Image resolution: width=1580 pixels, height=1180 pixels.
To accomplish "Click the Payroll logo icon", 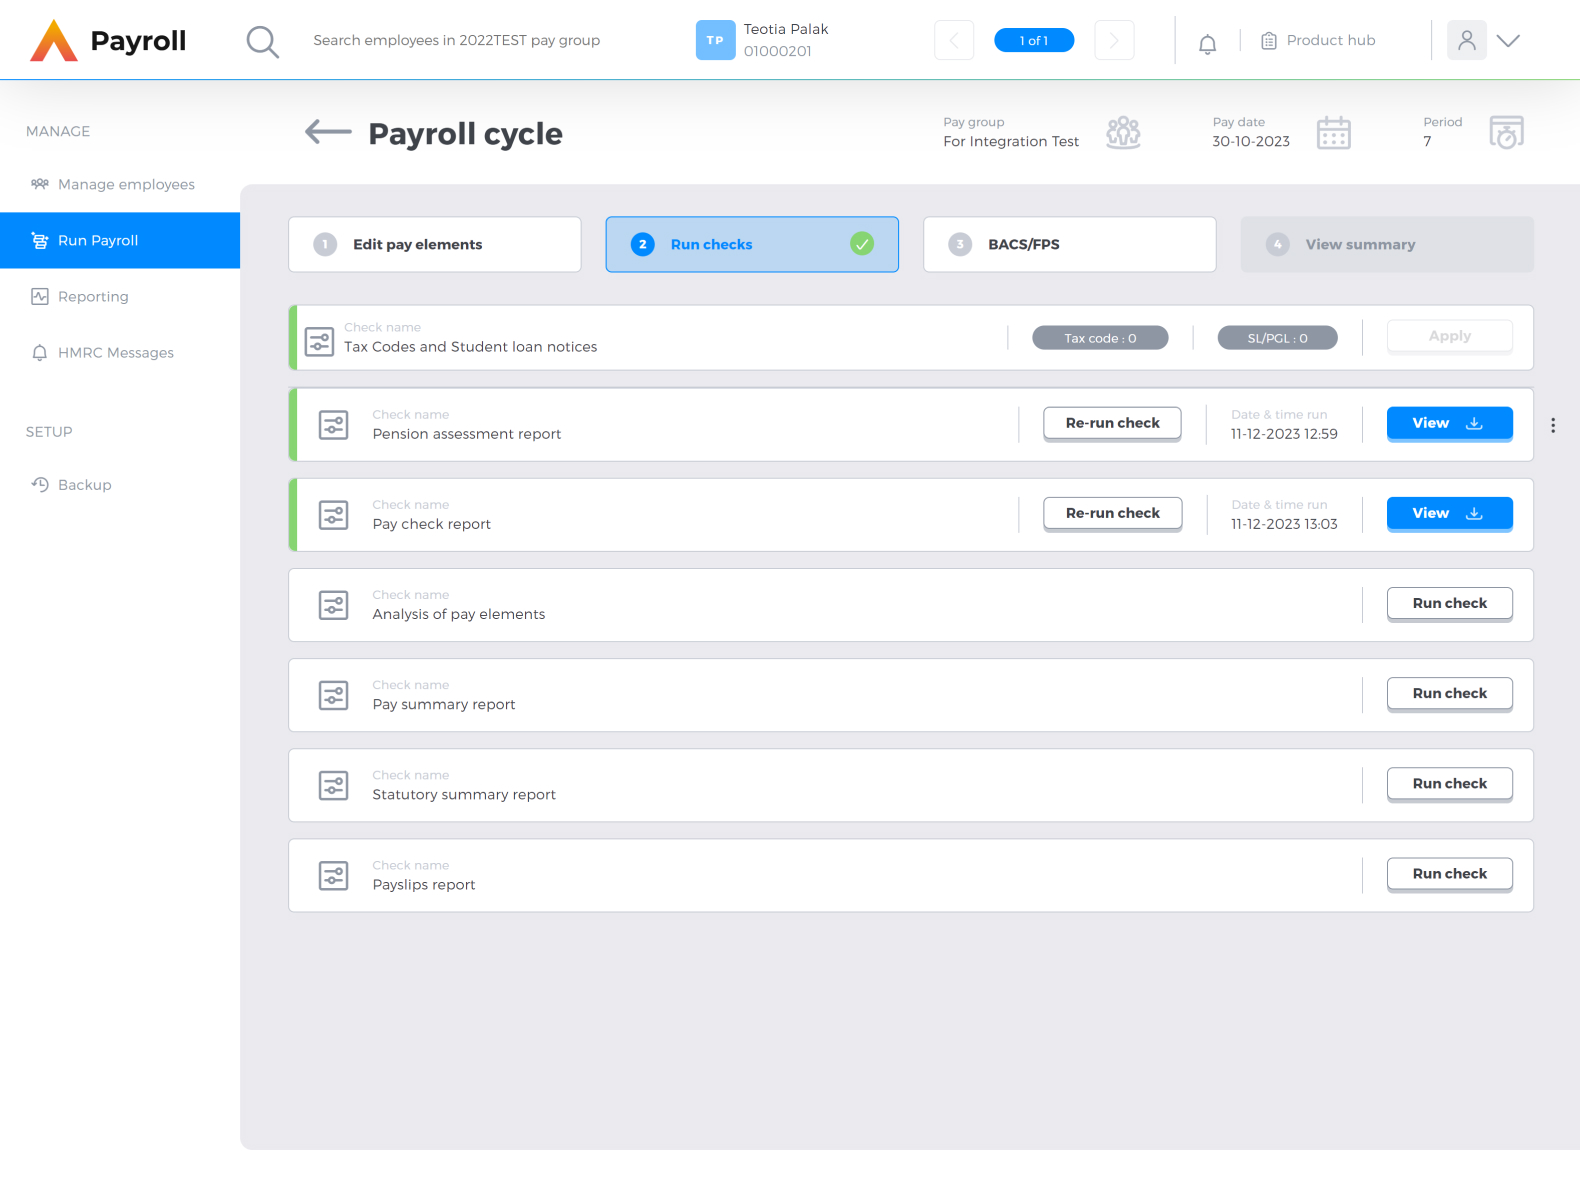I will point(54,41).
